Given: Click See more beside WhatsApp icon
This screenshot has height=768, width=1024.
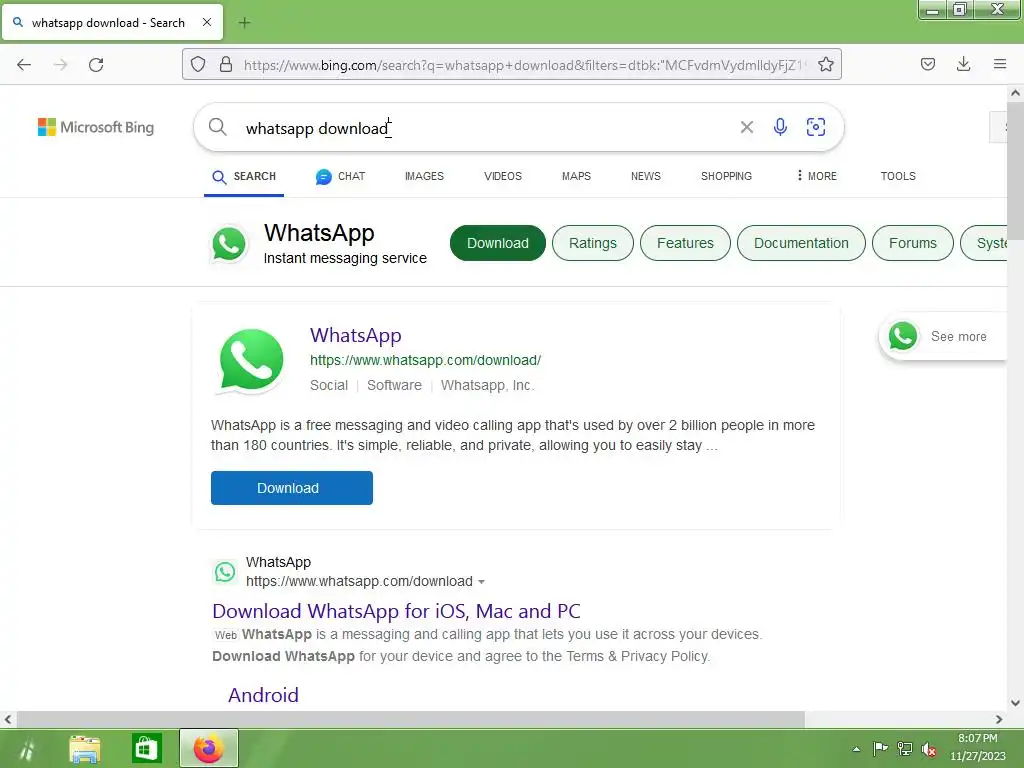Looking at the screenshot, I should [x=958, y=336].
